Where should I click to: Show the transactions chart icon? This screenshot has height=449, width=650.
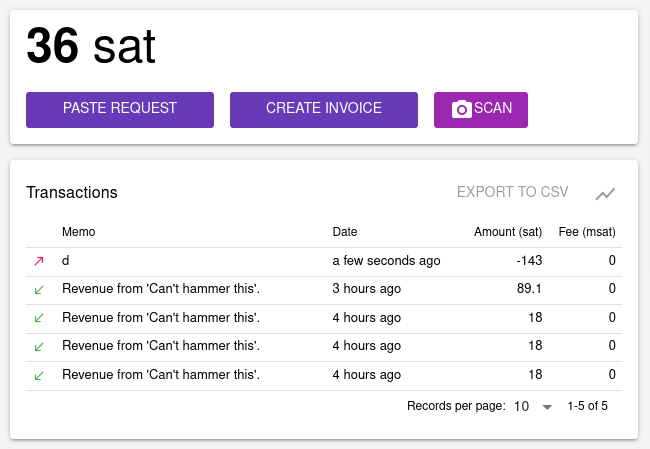[x=605, y=194]
